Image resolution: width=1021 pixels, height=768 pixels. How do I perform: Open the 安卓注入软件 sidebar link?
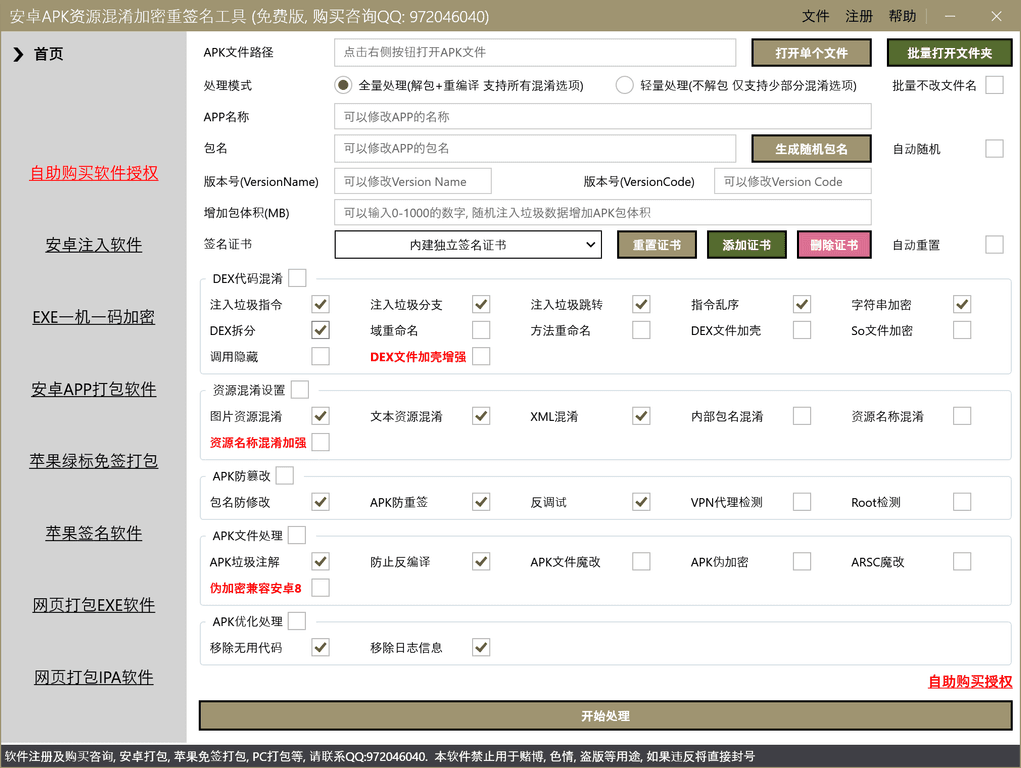point(94,245)
